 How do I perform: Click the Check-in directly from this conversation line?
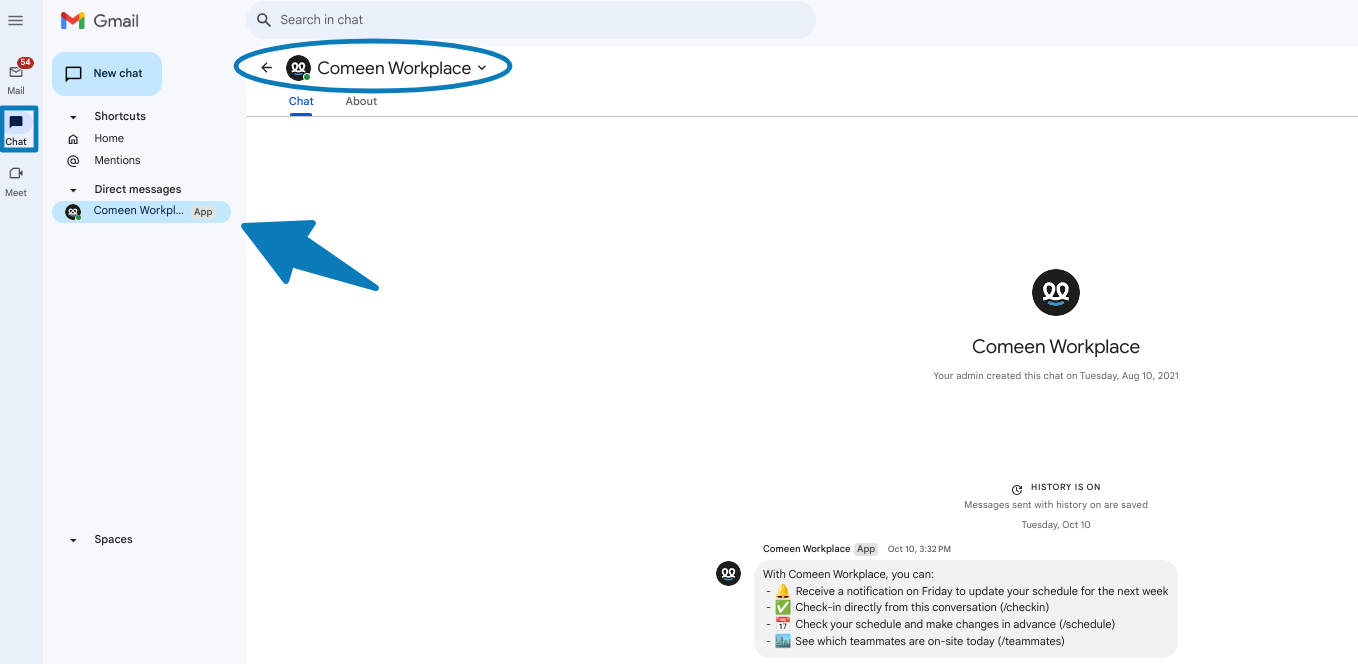pyautogui.click(x=907, y=607)
